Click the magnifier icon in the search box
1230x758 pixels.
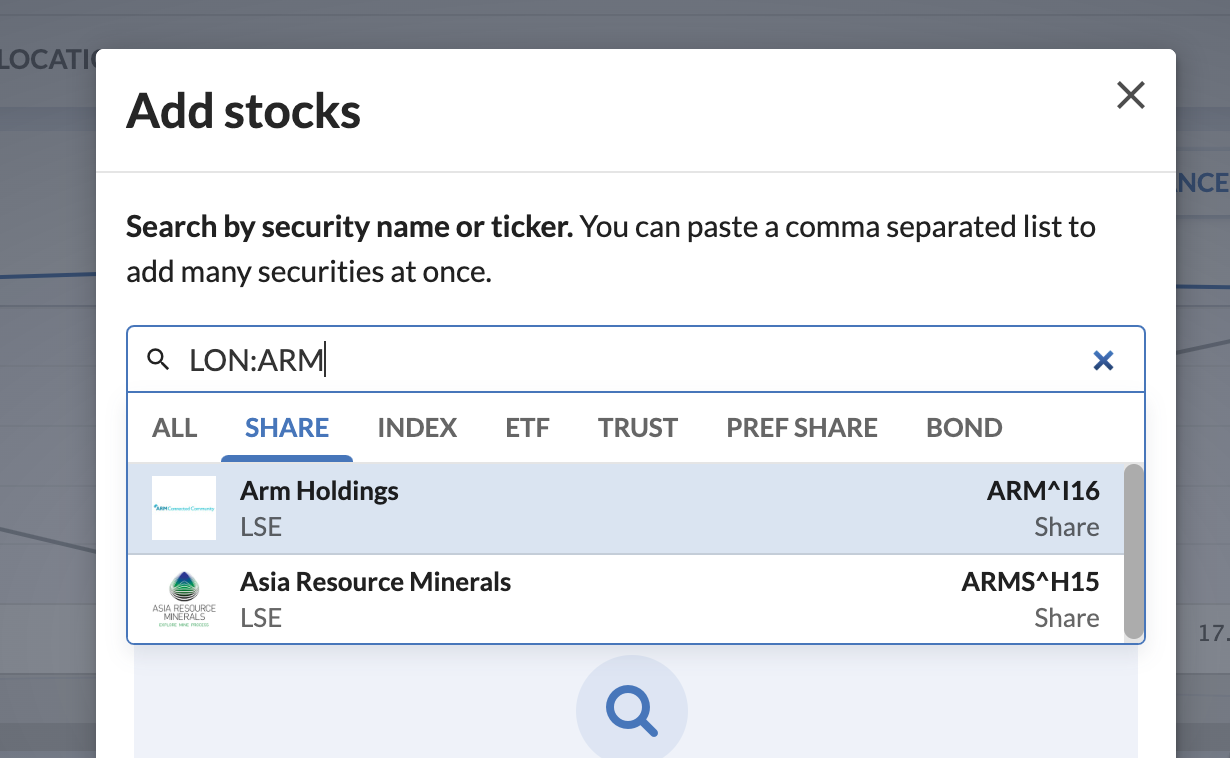(x=158, y=360)
